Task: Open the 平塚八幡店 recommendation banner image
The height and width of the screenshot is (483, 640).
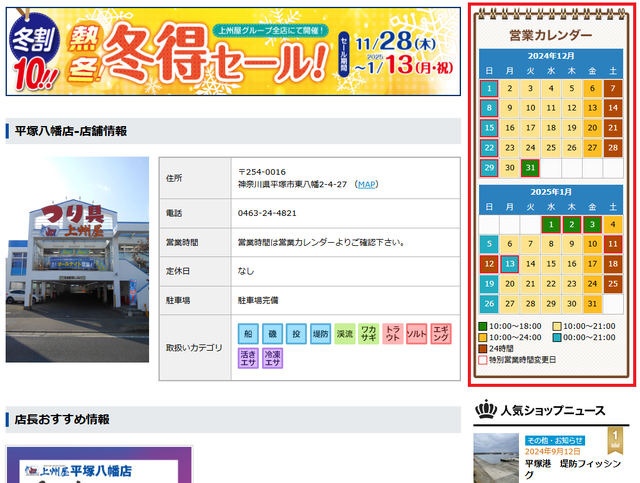Action: click(99, 465)
